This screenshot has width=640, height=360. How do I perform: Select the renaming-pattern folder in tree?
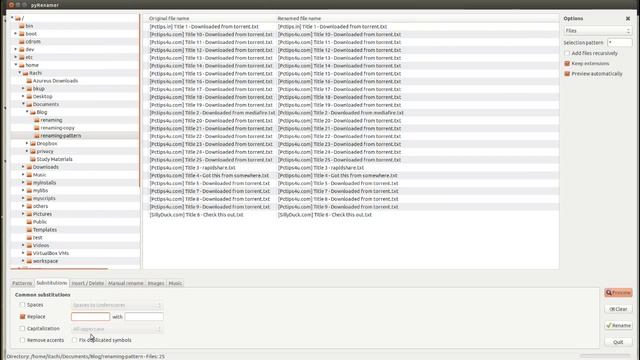tap(61, 136)
